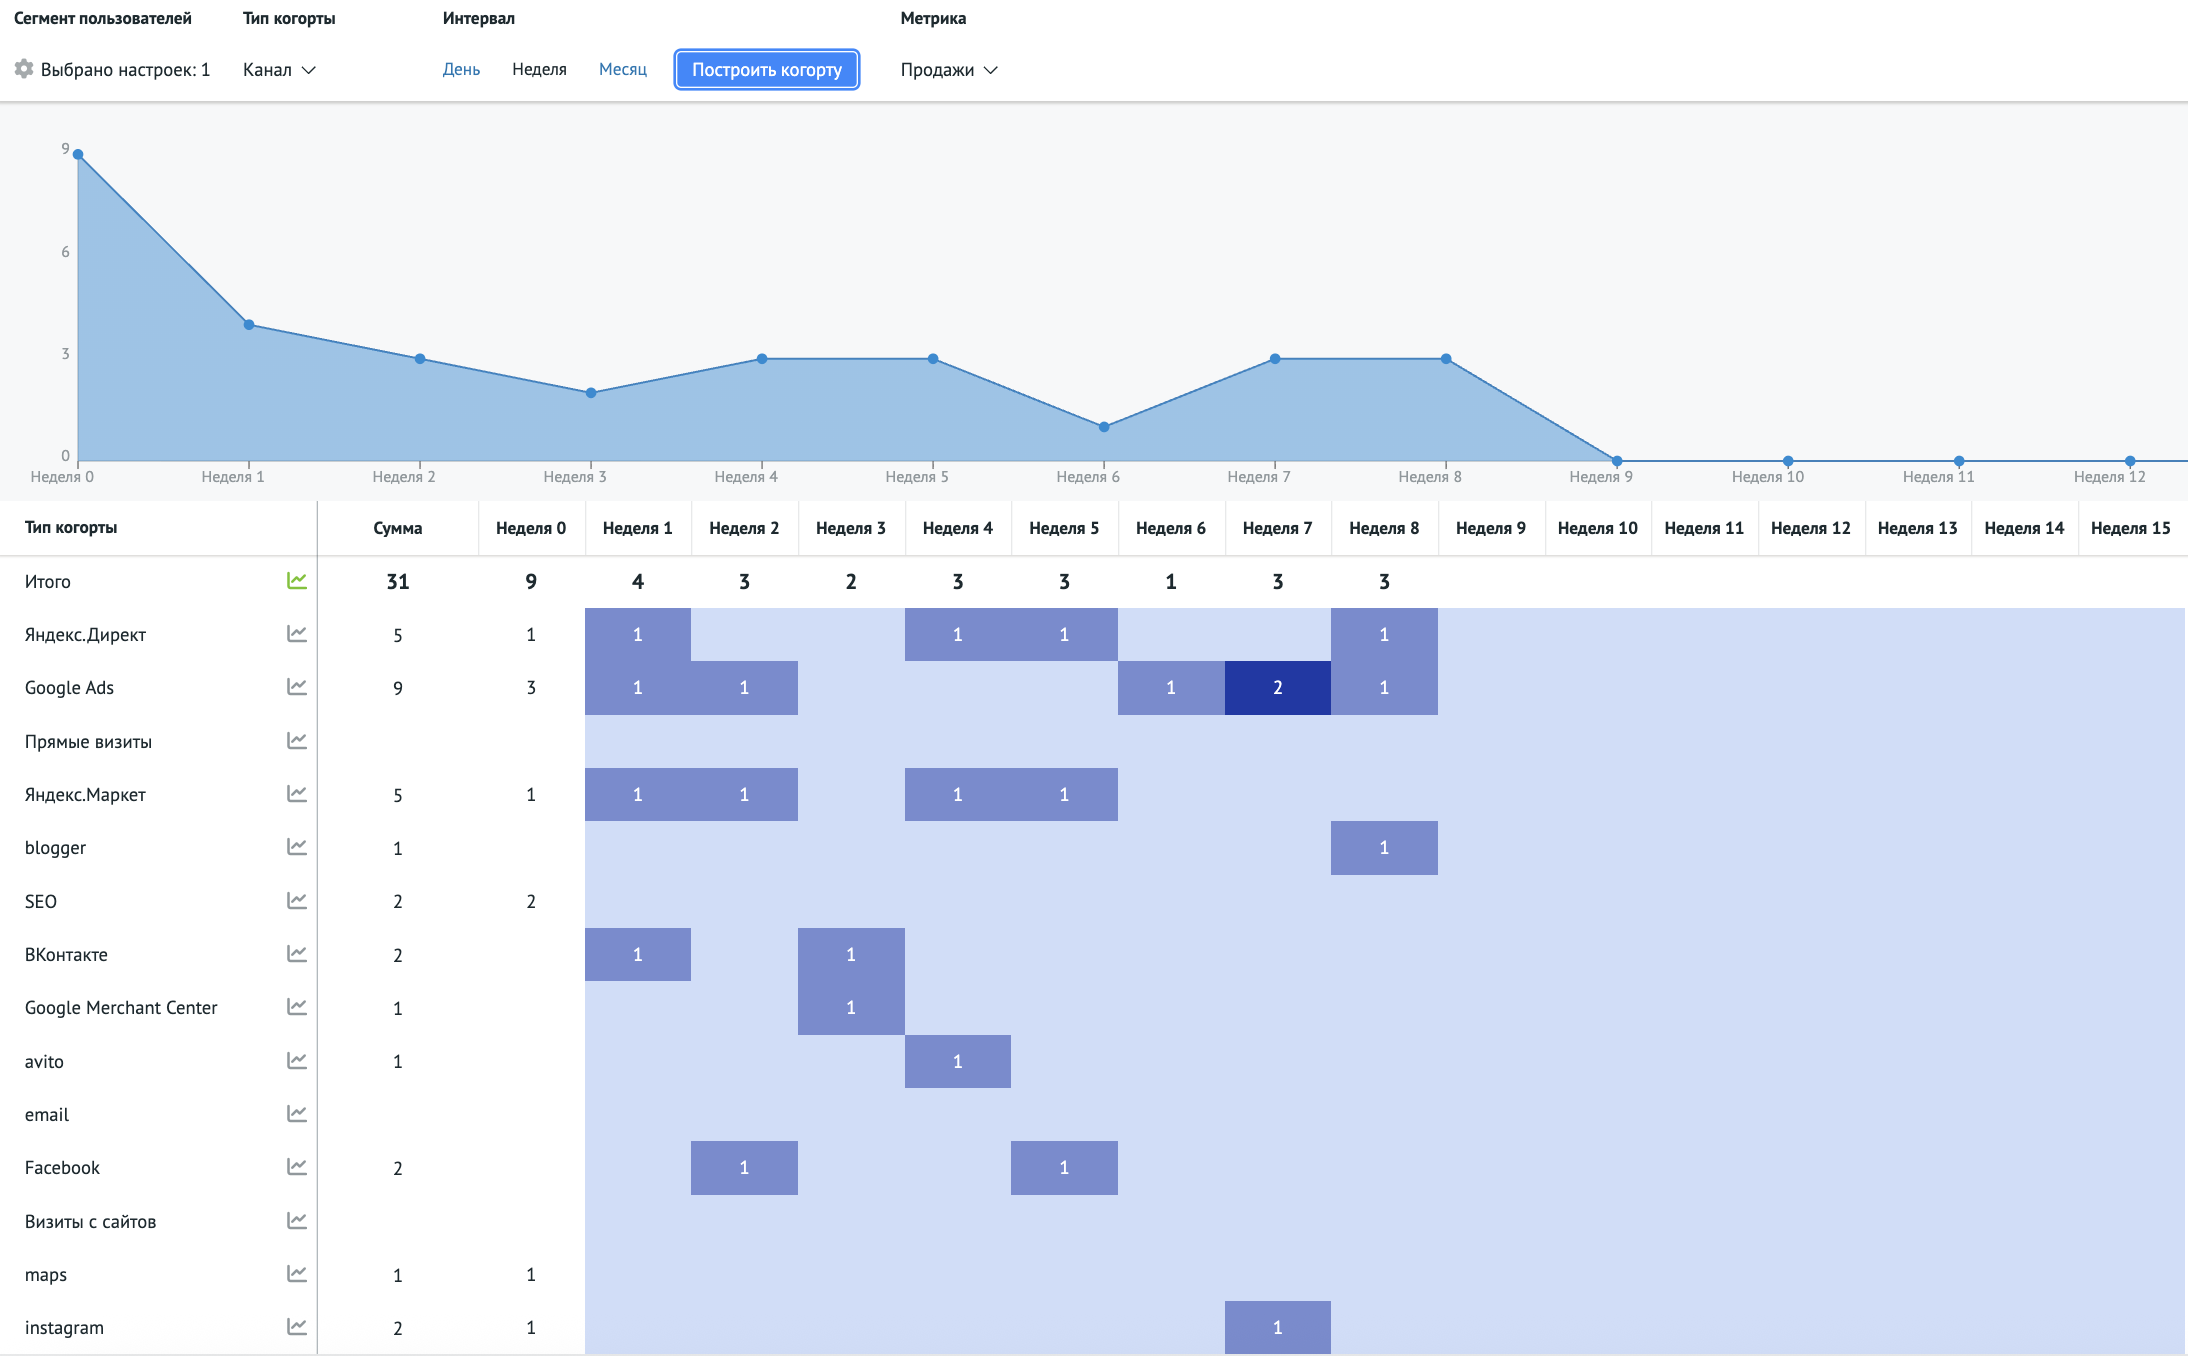
Task: Click Неделя 0 data point on chart
Action: pyautogui.click(x=78, y=155)
